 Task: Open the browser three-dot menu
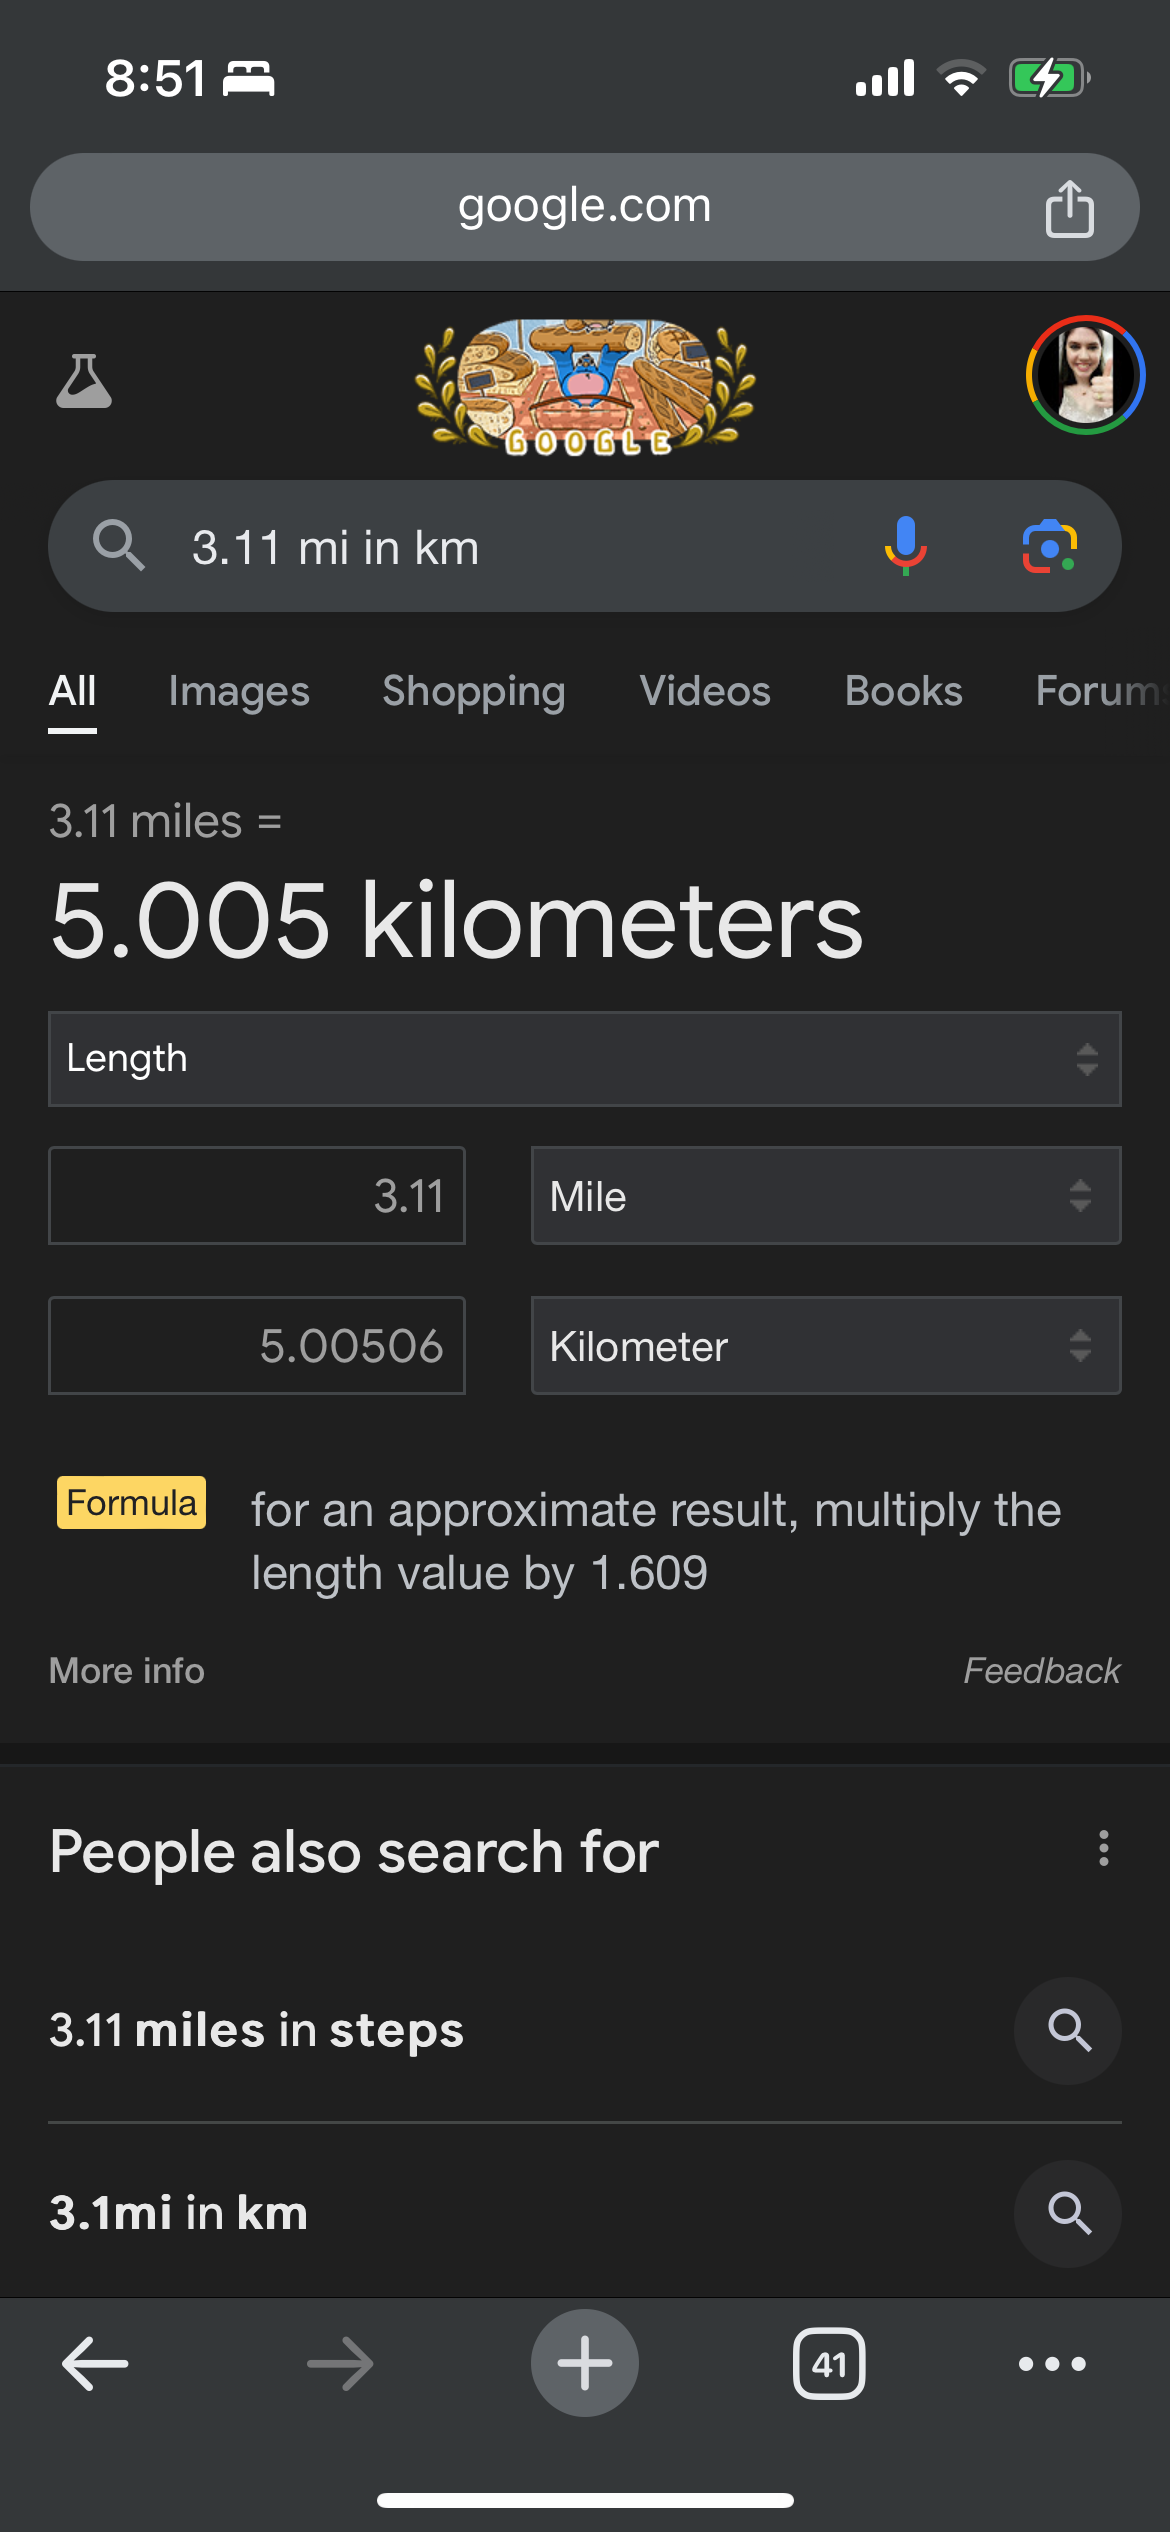click(x=1052, y=2364)
